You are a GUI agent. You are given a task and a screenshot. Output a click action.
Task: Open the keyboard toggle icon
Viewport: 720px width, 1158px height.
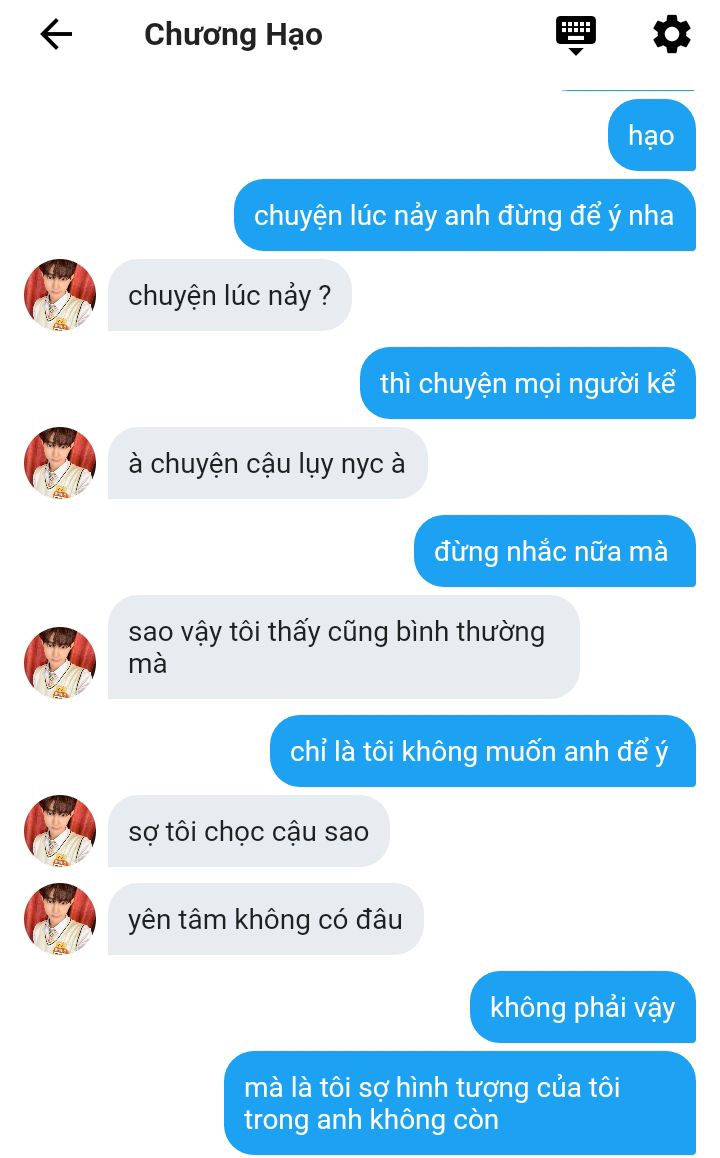click(x=576, y=35)
